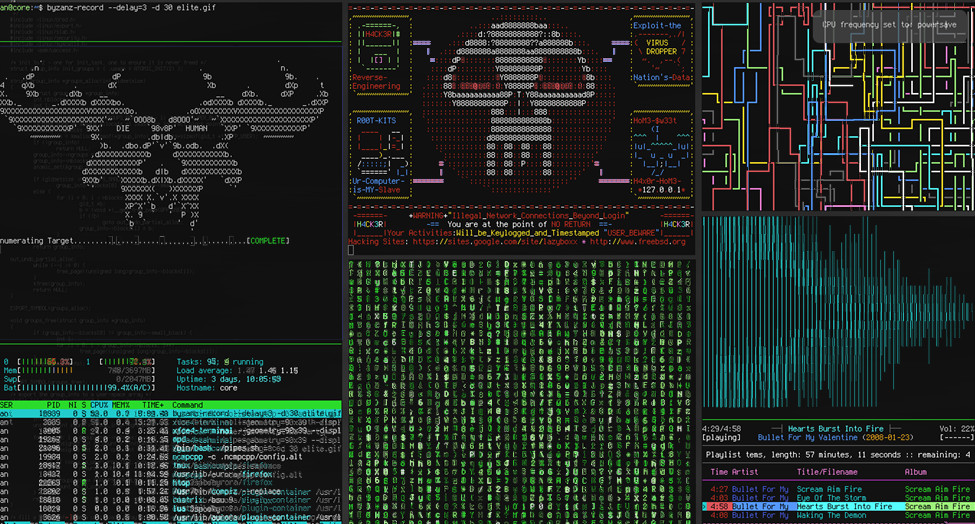975x524 pixels.
Task: Sort processes by the CPU% column header
Action: pyautogui.click(x=98, y=405)
